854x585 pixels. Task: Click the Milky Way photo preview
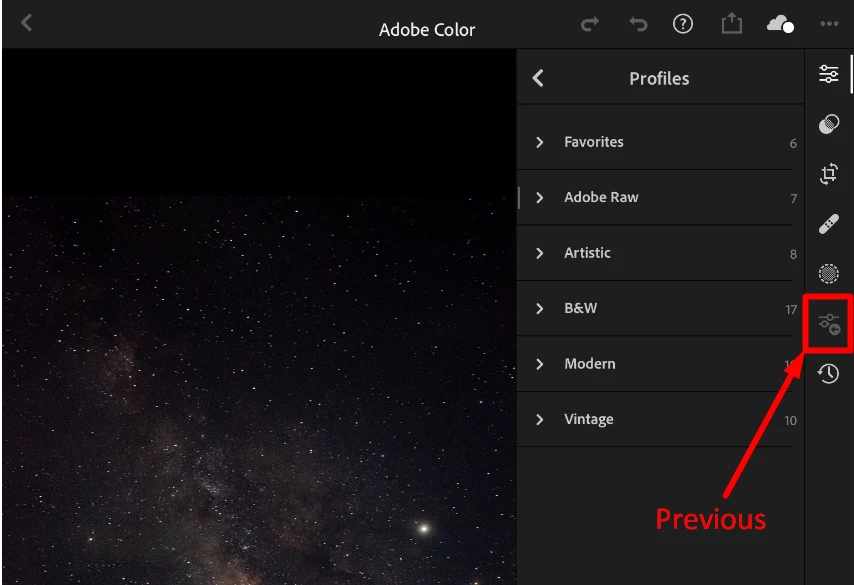(259, 390)
